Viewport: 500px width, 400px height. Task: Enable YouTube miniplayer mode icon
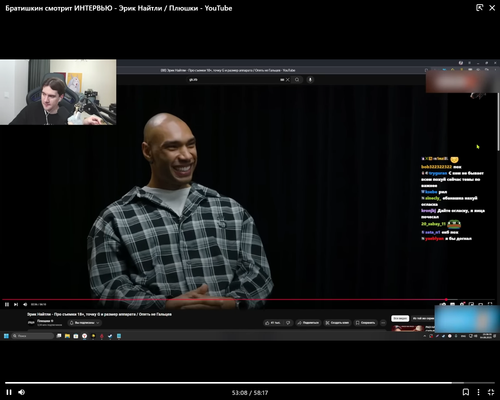coord(471,304)
